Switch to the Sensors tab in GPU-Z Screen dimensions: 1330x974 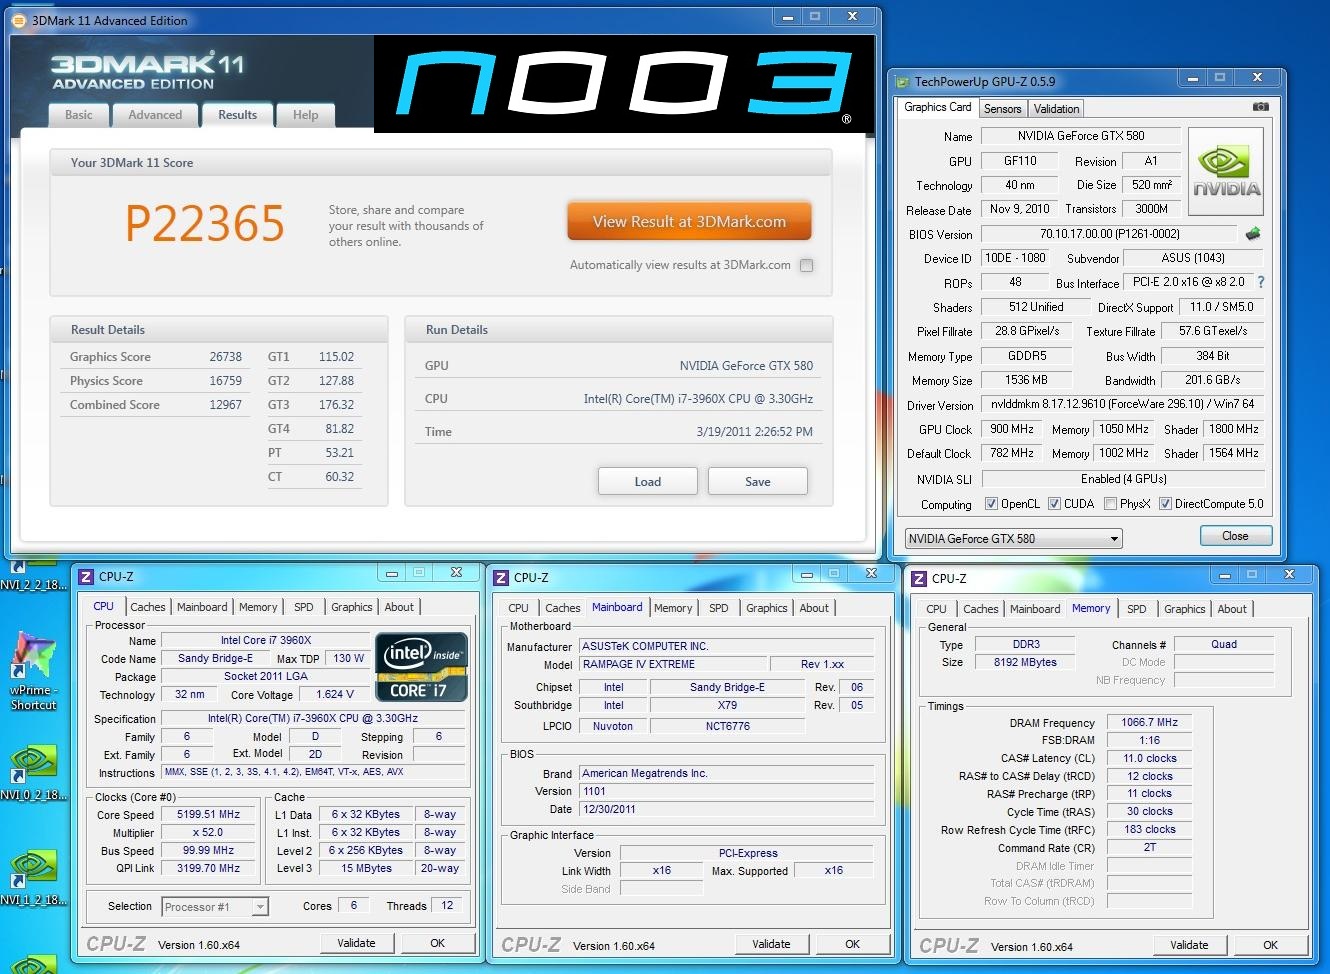point(1002,109)
